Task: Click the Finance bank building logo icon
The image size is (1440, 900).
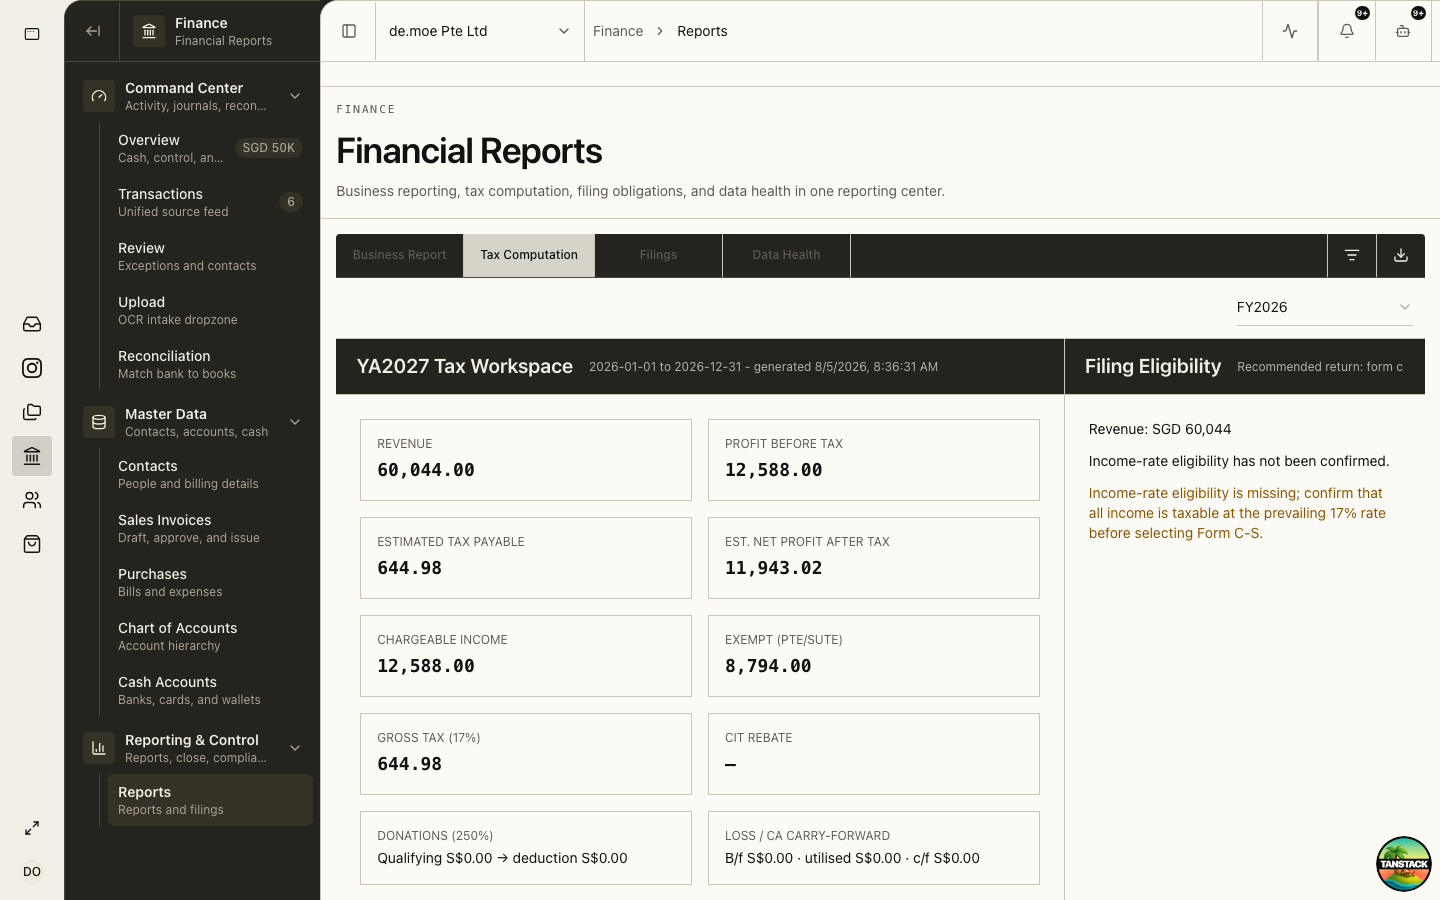Action: pyautogui.click(x=149, y=31)
